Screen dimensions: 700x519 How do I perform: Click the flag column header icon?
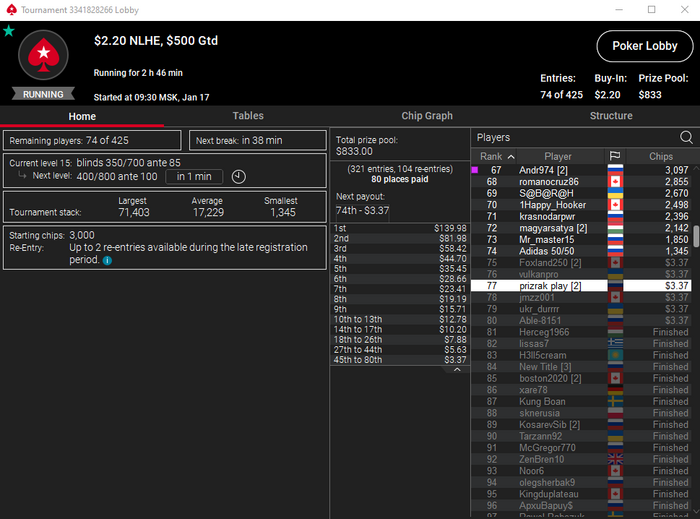tap(615, 156)
